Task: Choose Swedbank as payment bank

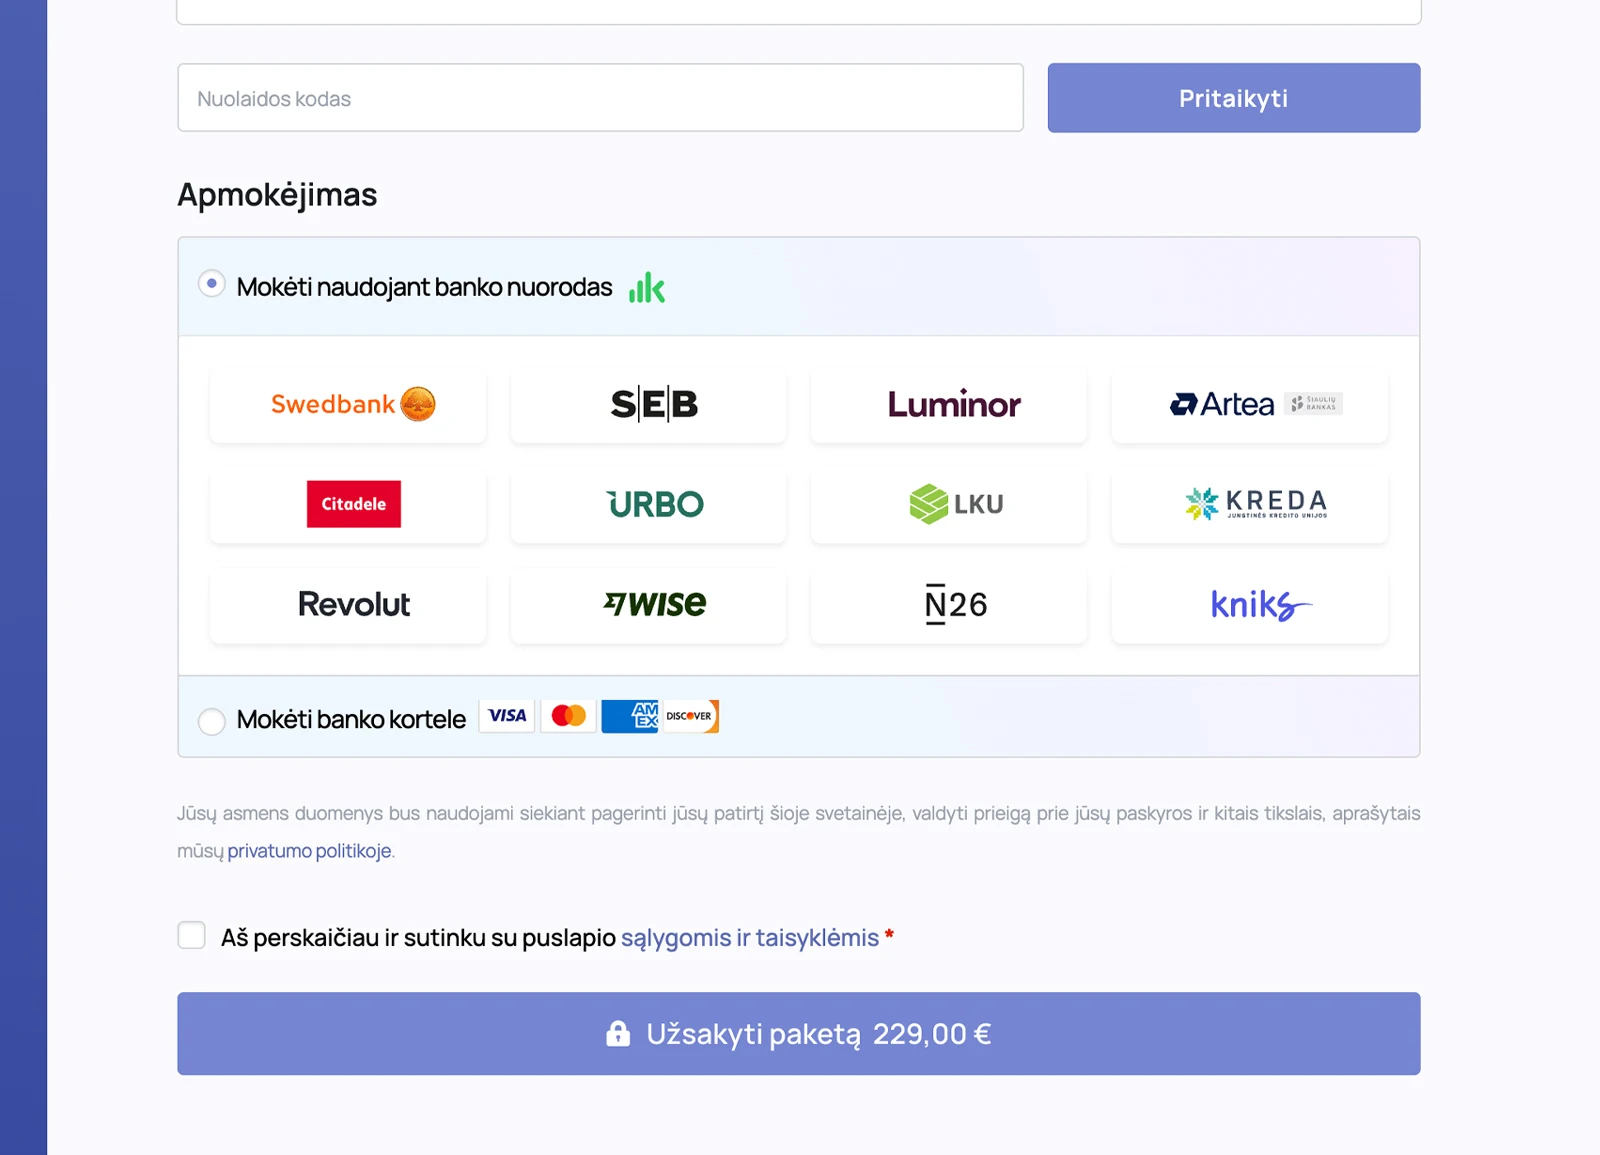Action: tap(348, 404)
